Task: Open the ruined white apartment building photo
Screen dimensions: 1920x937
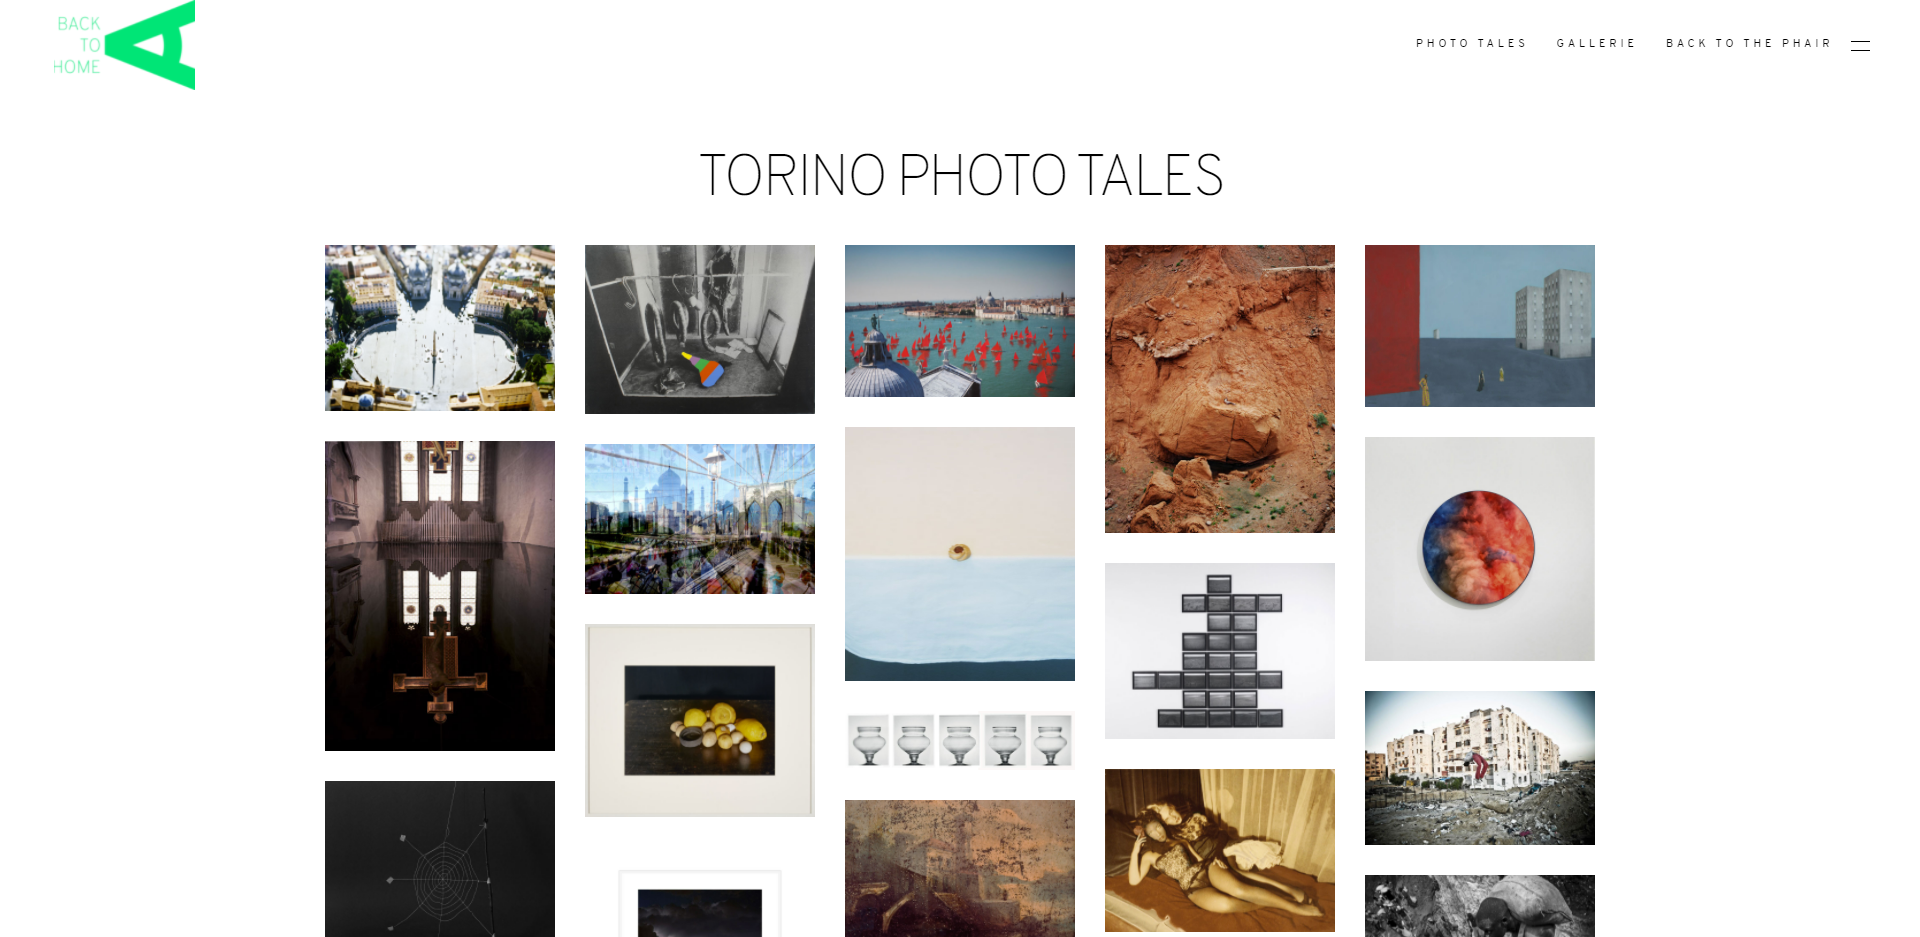Action: (x=1480, y=768)
